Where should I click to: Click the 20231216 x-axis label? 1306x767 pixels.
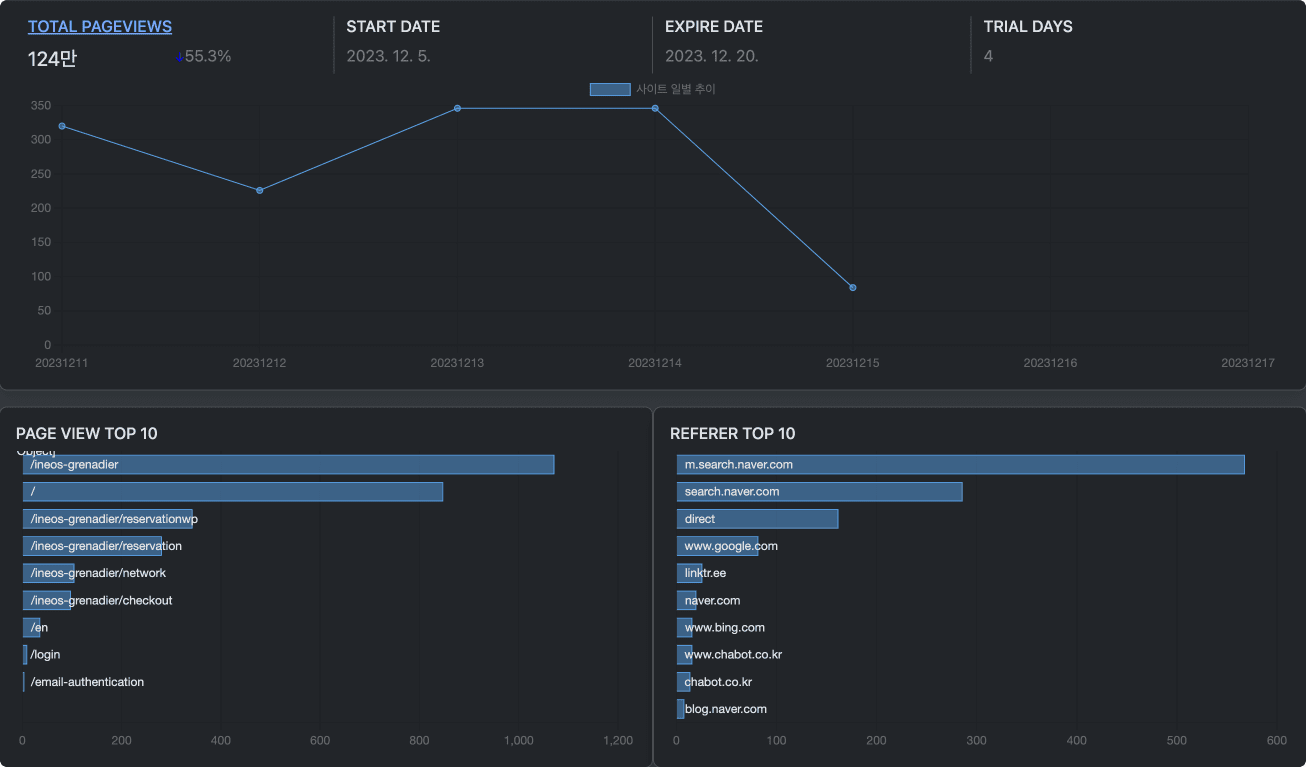(x=1050, y=363)
